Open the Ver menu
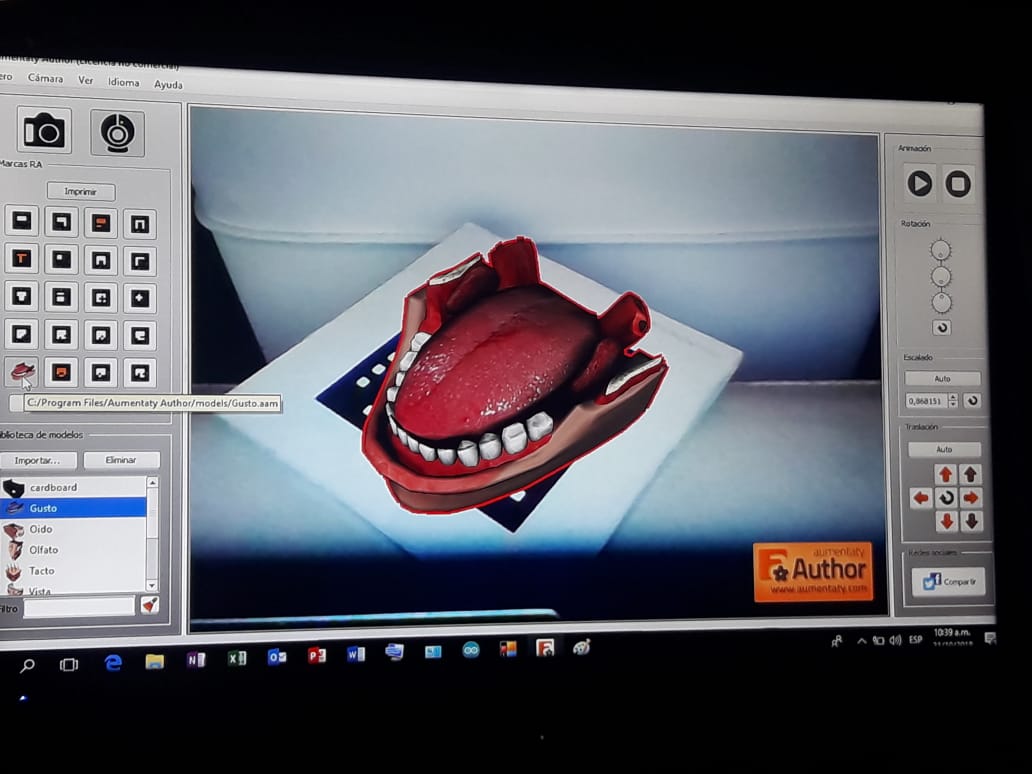Image resolution: width=1032 pixels, height=774 pixels. 86,80
